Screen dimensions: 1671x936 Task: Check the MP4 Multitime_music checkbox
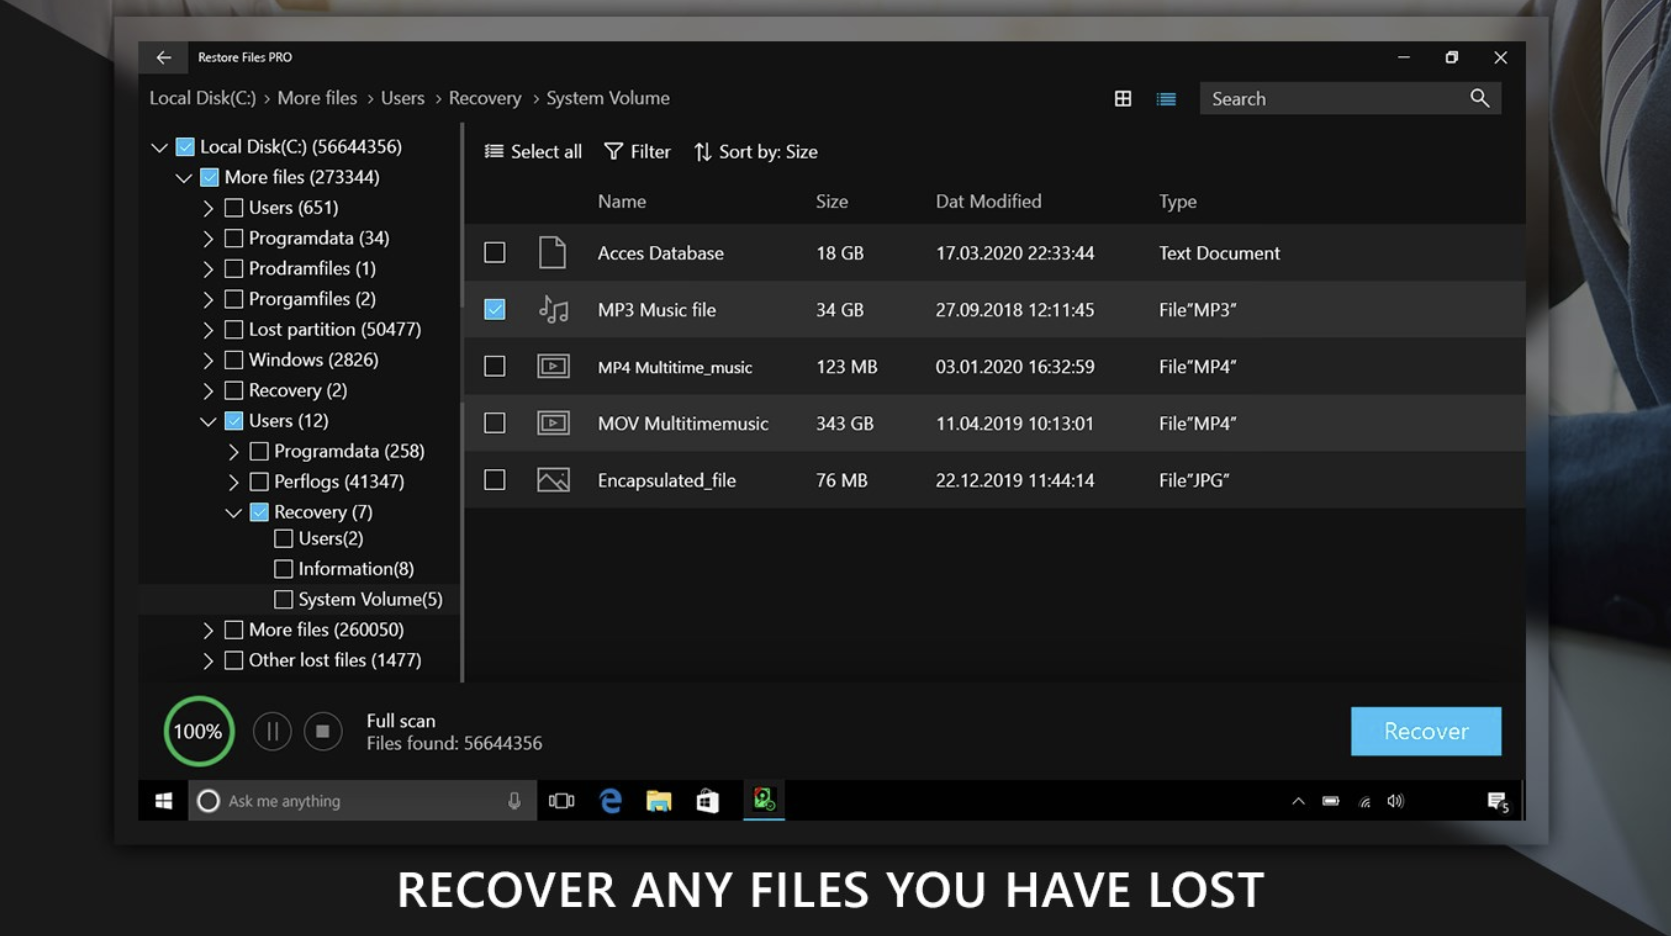[x=495, y=367]
